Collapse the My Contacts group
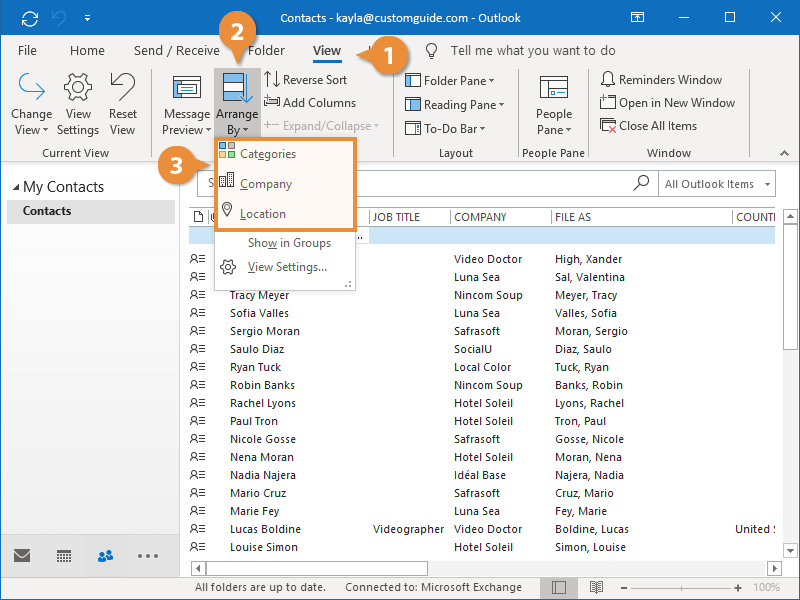 (x=16, y=187)
